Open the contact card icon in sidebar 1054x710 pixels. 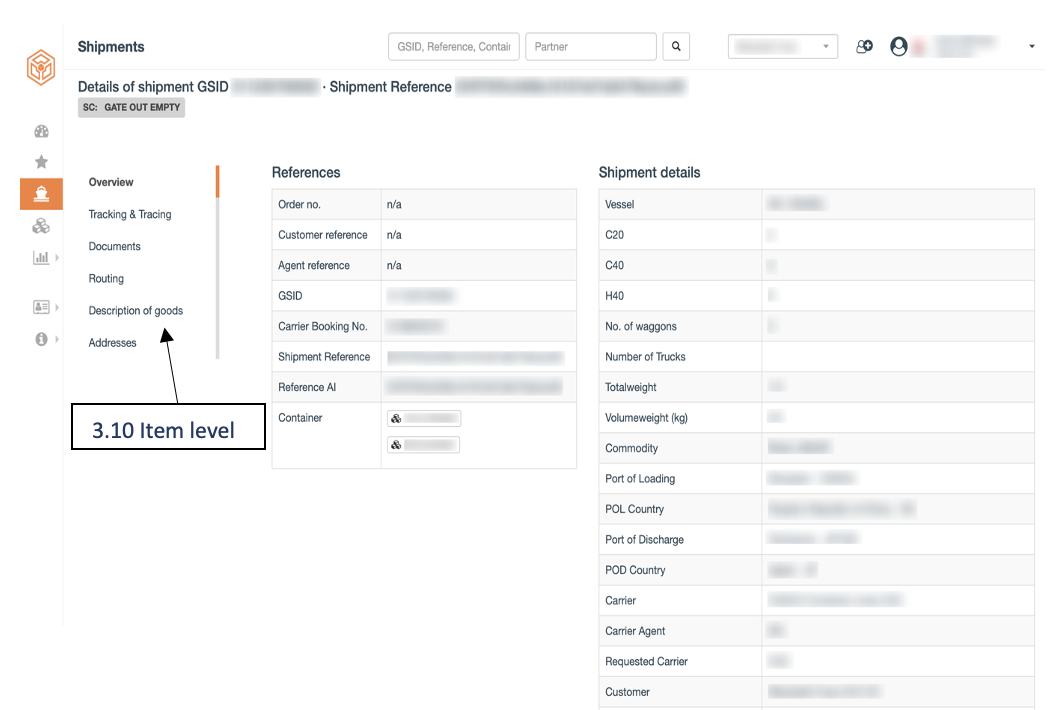tap(41, 307)
